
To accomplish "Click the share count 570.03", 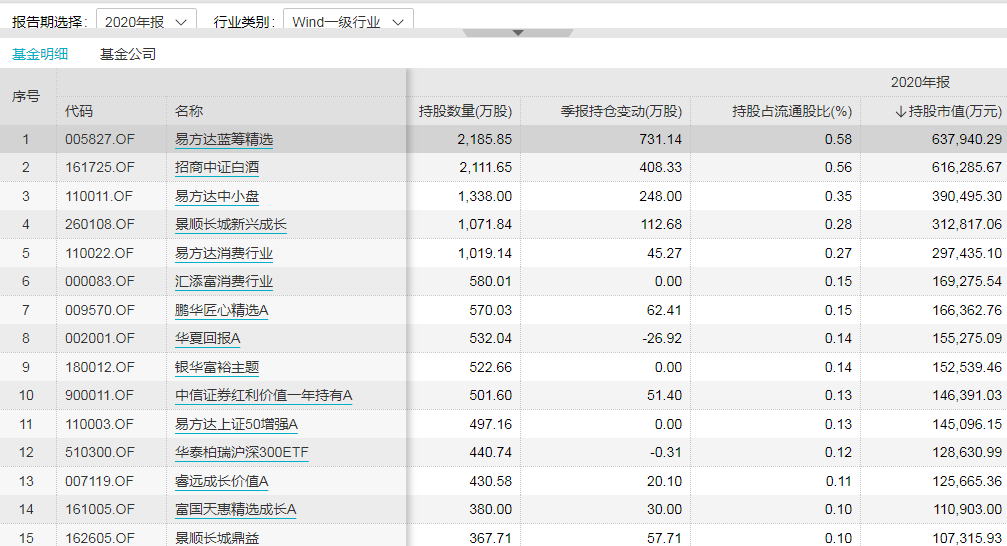I will coord(491,310).
